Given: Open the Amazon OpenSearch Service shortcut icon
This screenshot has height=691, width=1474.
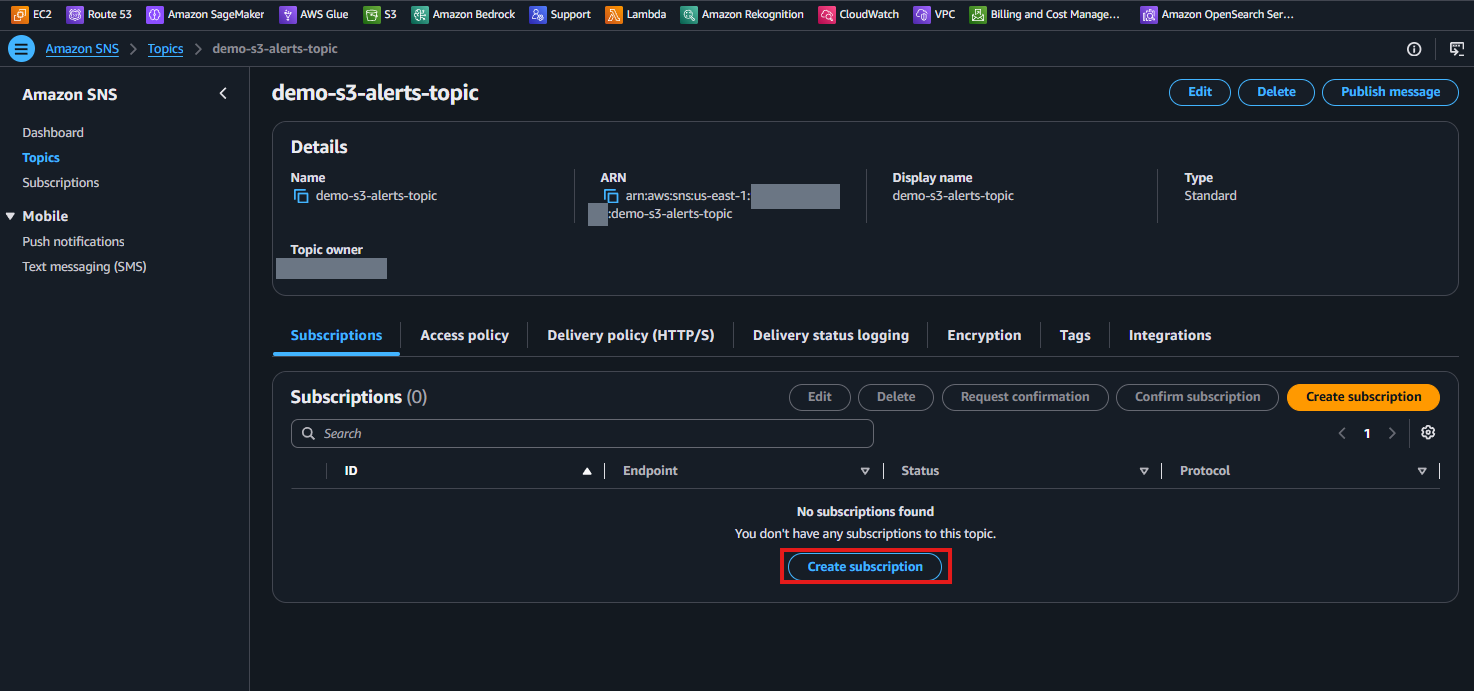Looking at the screenshot, I should click(1148, 15).
